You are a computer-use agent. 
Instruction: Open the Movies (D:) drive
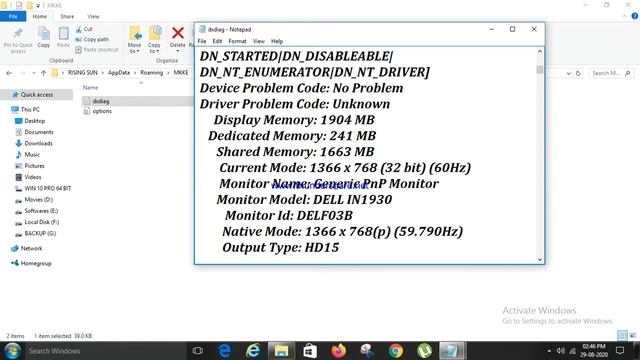(x=39, y=200)
